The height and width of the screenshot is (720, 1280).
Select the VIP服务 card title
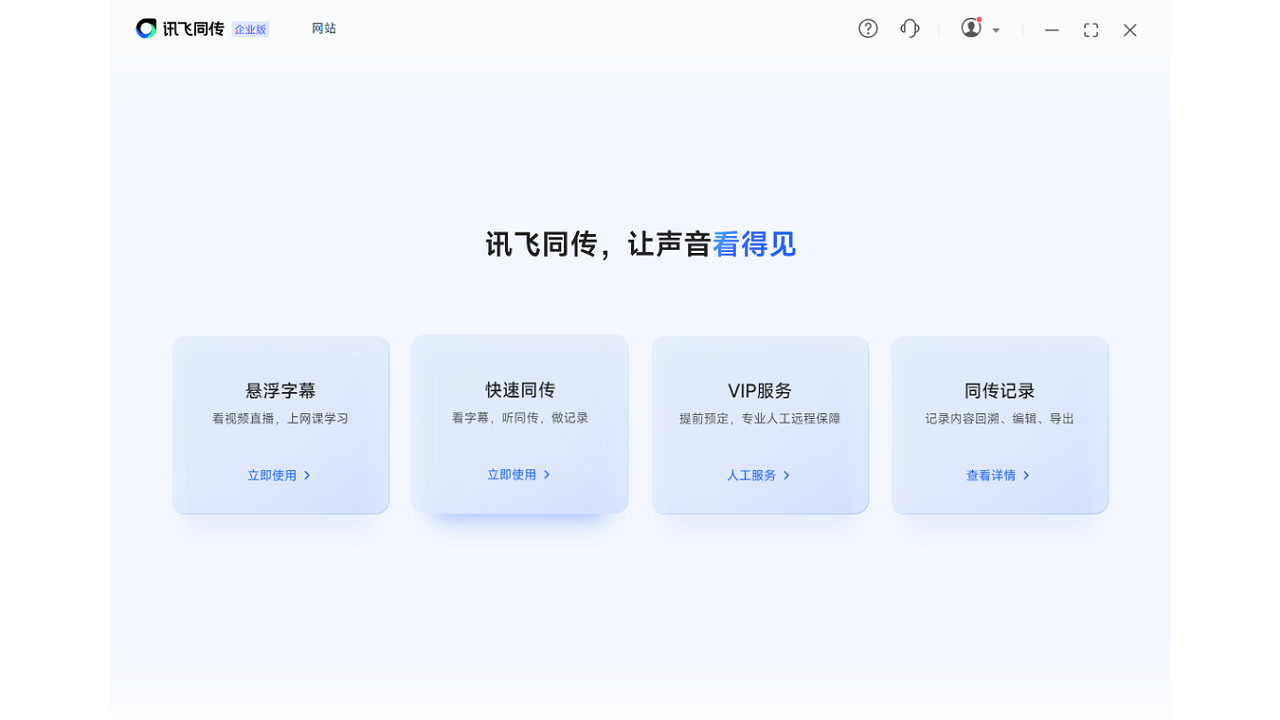click(x=760, y=391)
